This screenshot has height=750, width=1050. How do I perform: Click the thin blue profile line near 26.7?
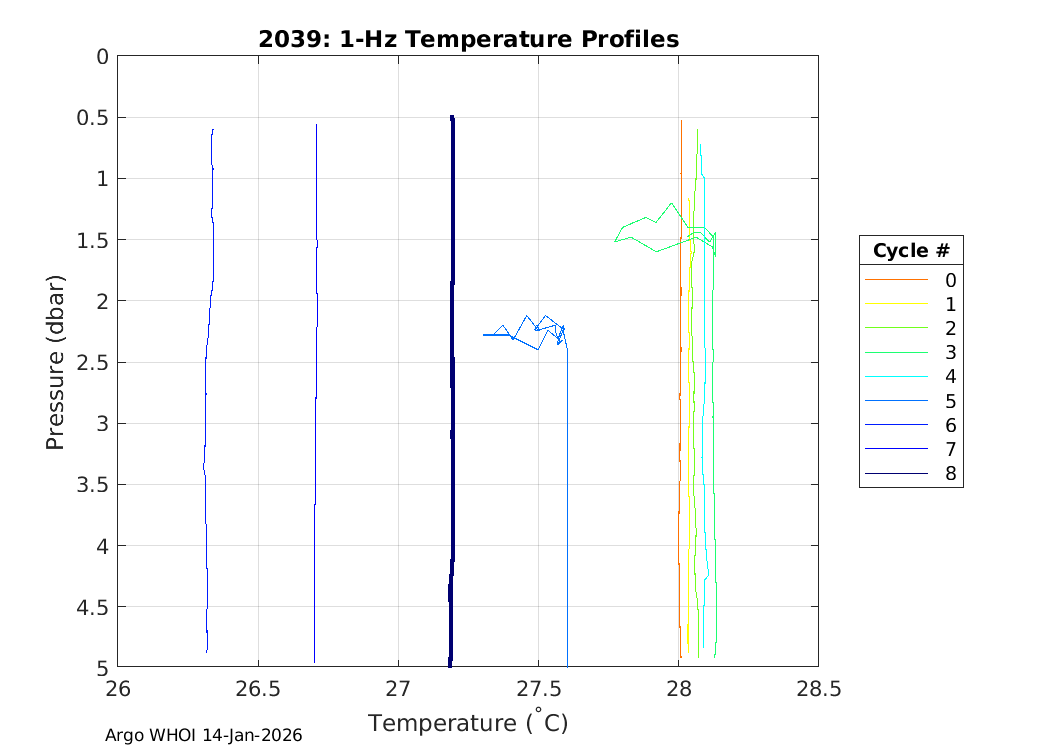coord(316,400)
